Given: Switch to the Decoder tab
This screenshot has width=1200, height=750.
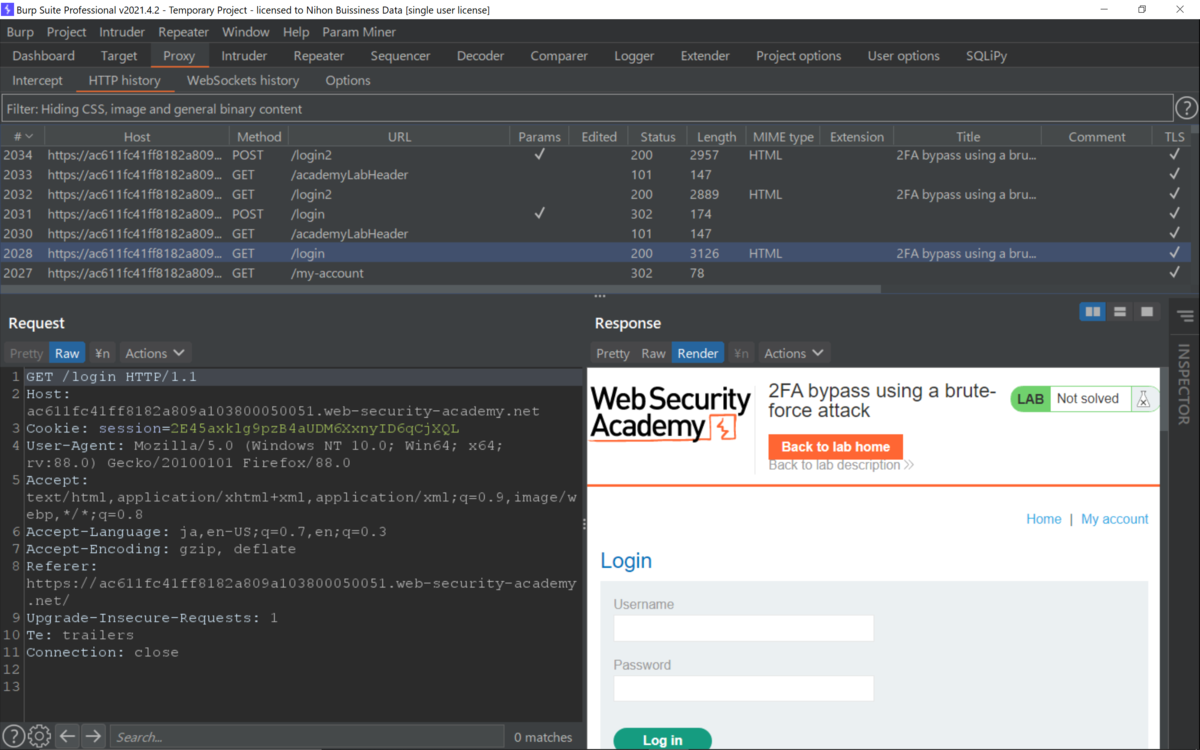Looking at the screenshot, I should [x=480, y=56].
